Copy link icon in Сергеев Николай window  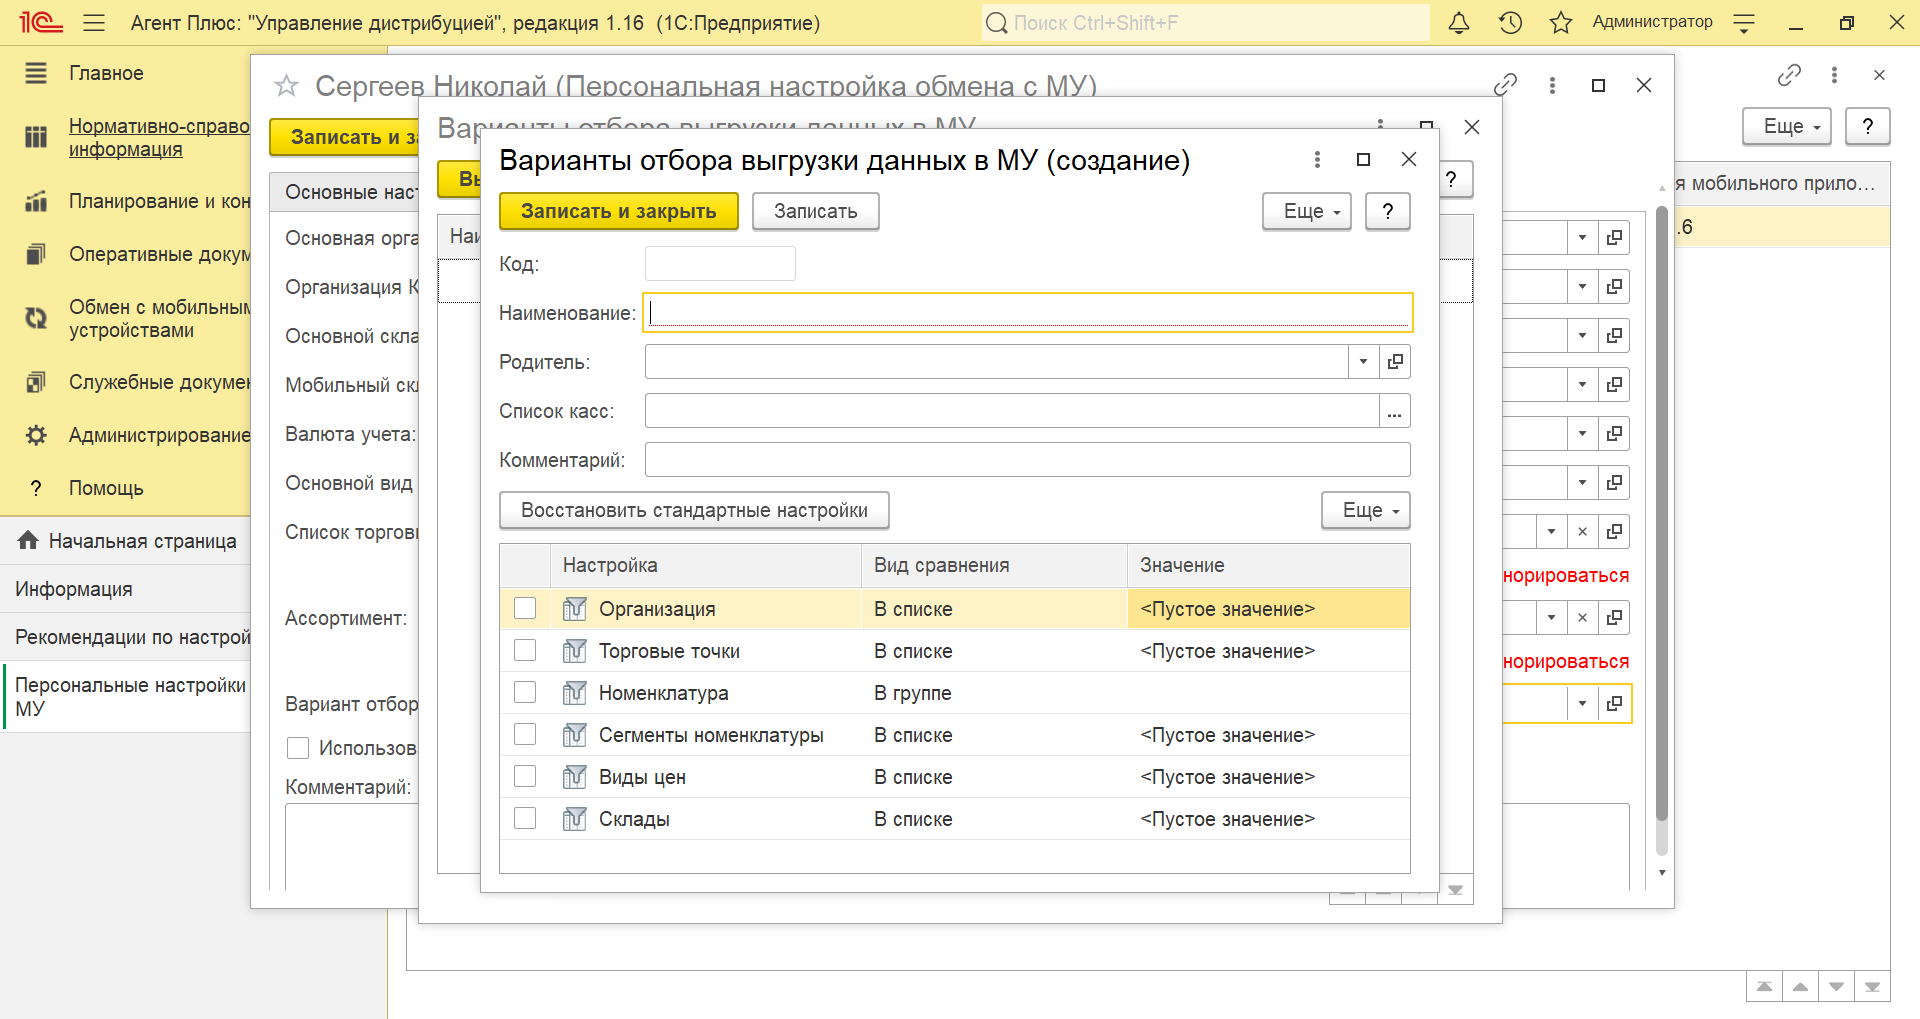1505,85
